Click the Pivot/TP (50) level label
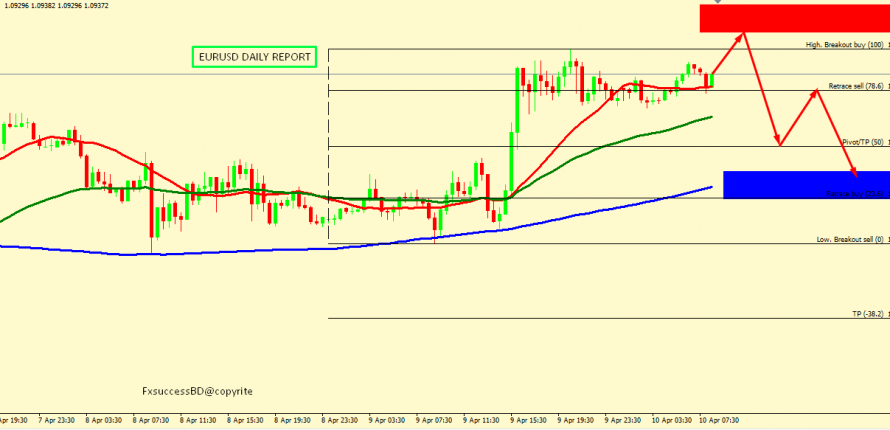Viewport: 890px width, 430px height. (x=862, y=143)
